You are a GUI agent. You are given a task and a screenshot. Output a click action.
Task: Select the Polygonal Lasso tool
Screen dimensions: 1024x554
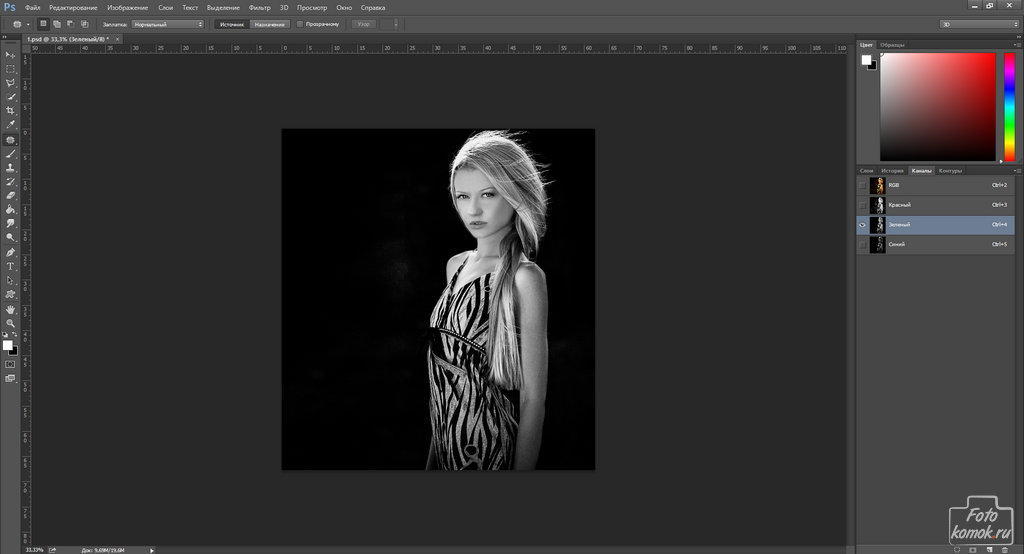[x=10, y=83]
